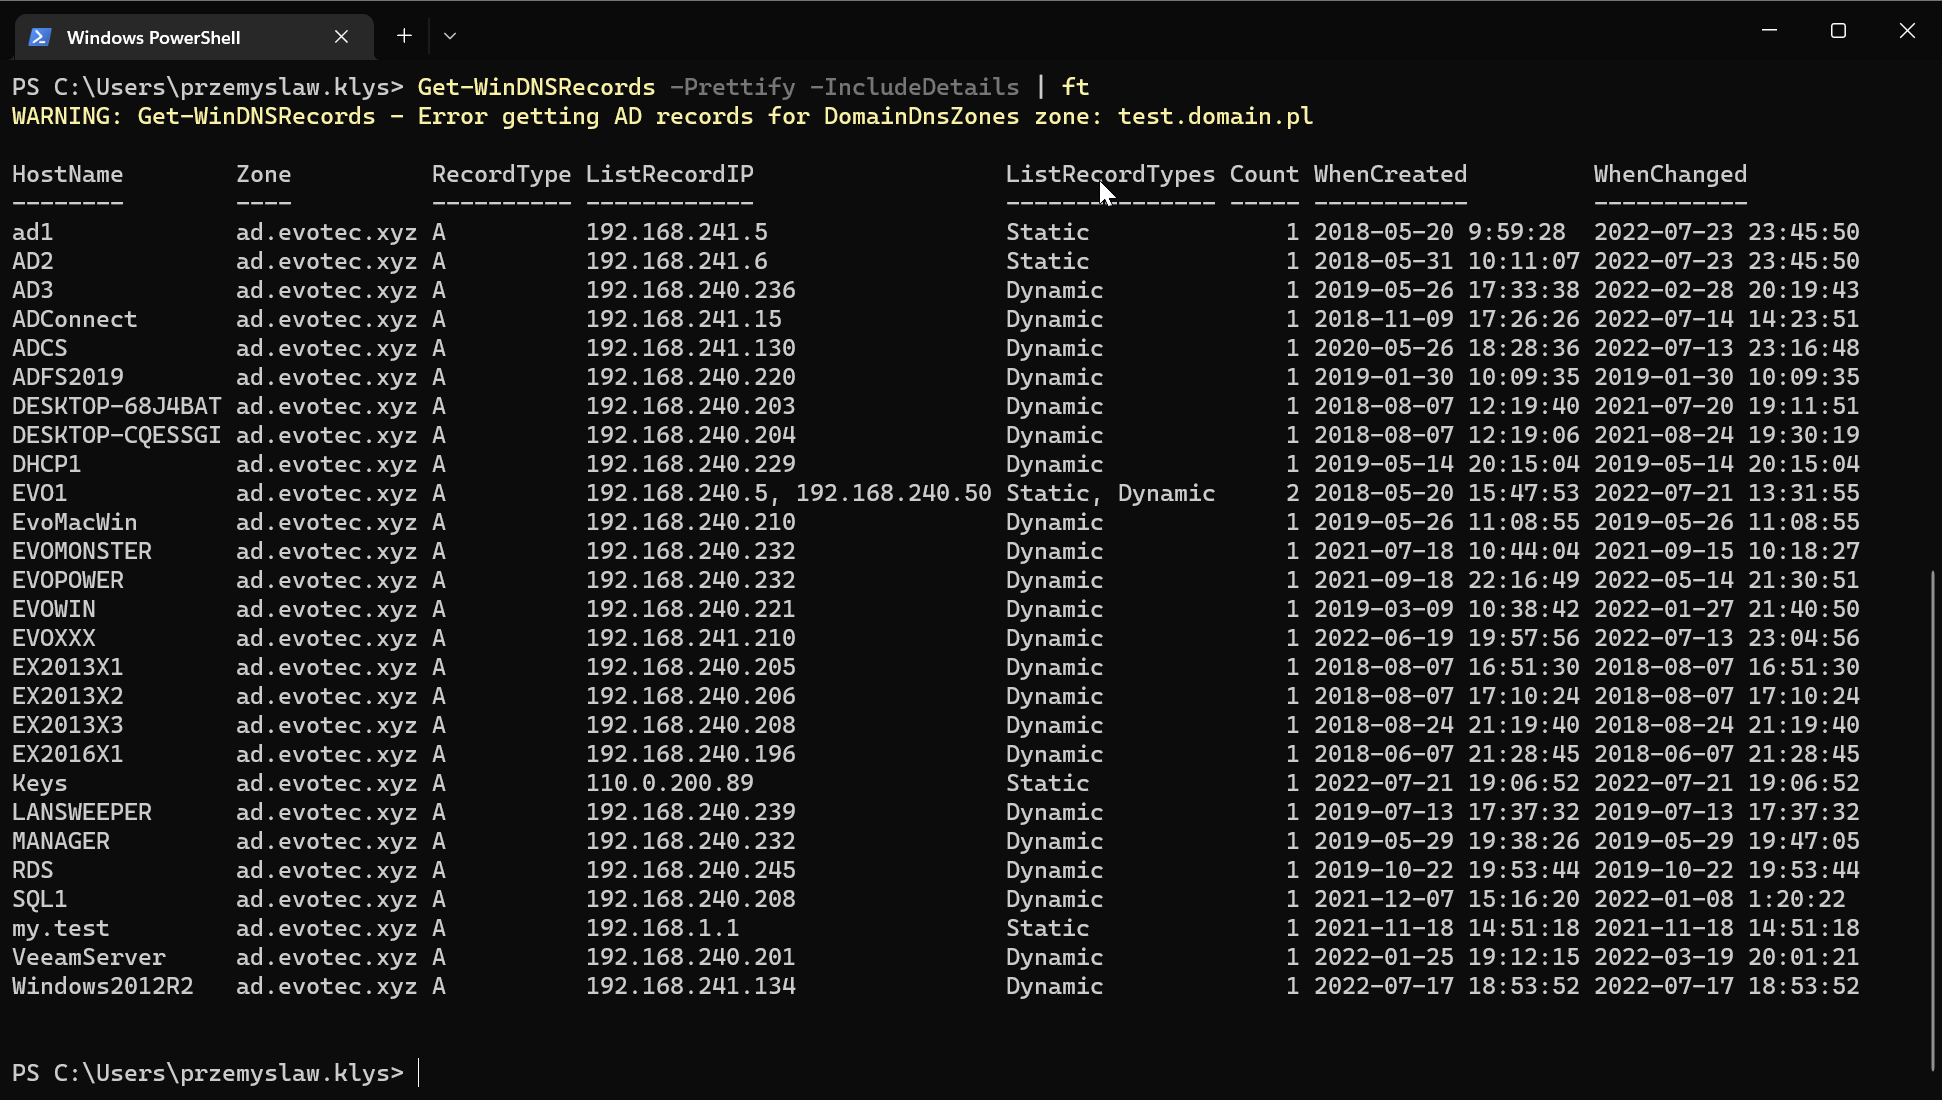Click the my.test host entry
Image resolution: width=1942 pixels, height=1100 pixels.
(60, 928)
